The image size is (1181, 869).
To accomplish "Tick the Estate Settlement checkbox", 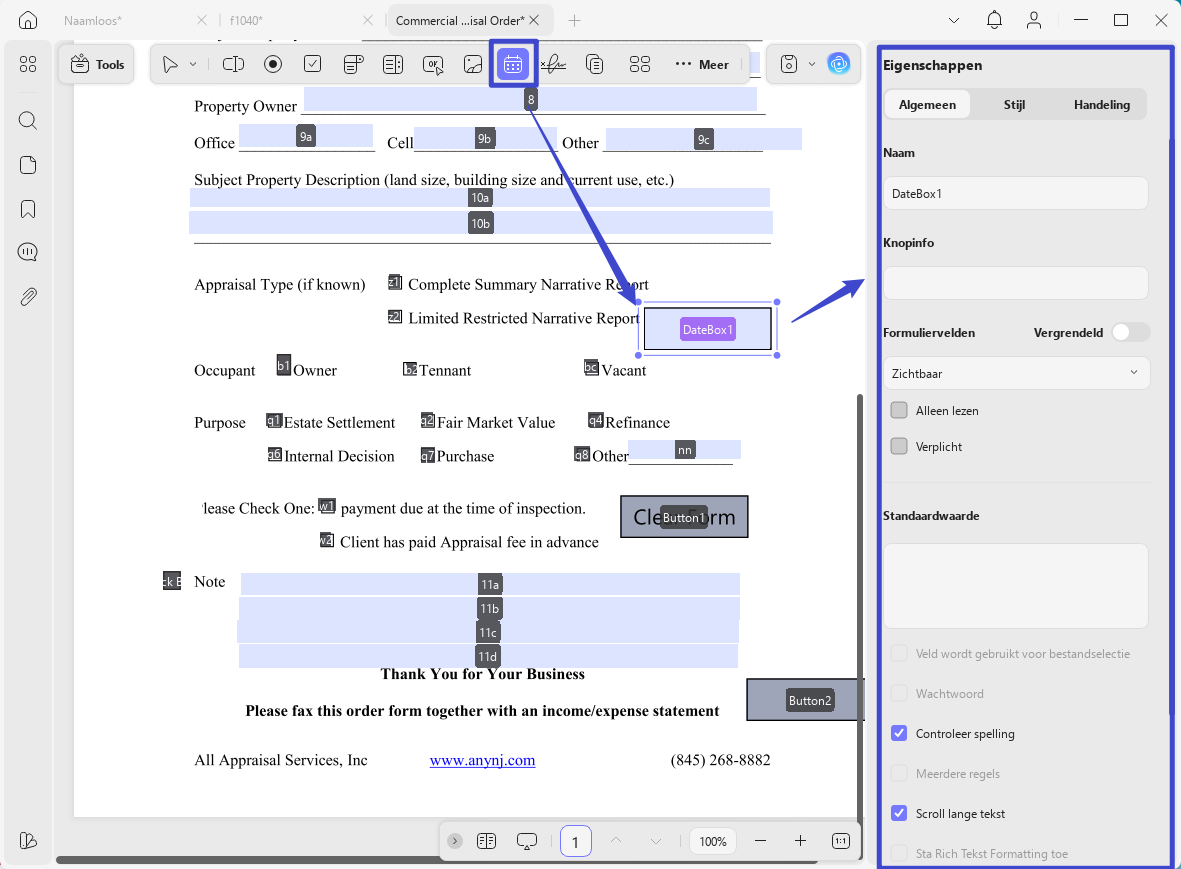I will point(273,421).
